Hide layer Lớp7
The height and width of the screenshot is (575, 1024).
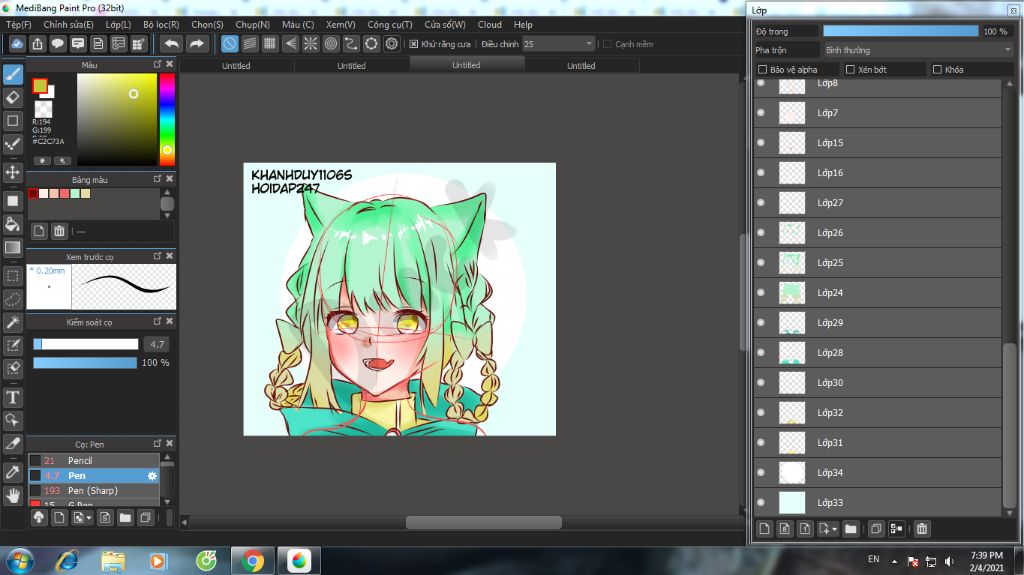pos(761,112)
